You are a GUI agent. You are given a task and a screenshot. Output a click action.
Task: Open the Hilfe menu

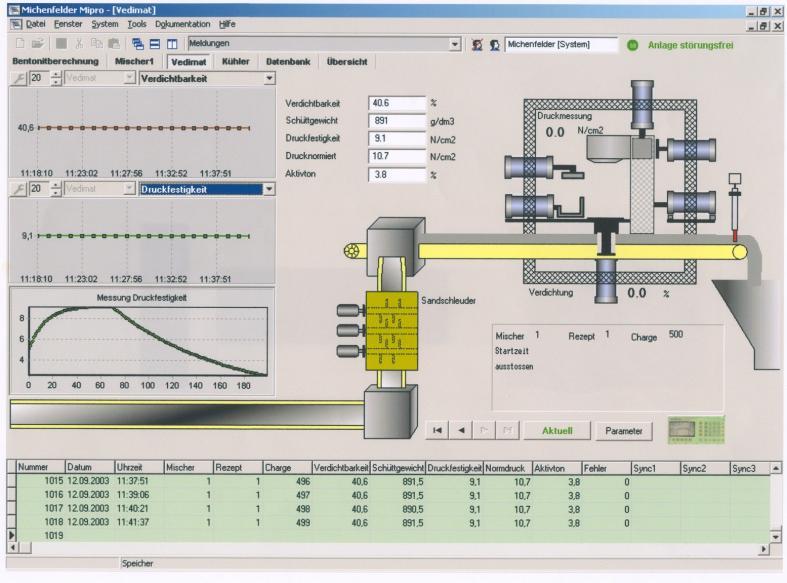tap(227, 24)
